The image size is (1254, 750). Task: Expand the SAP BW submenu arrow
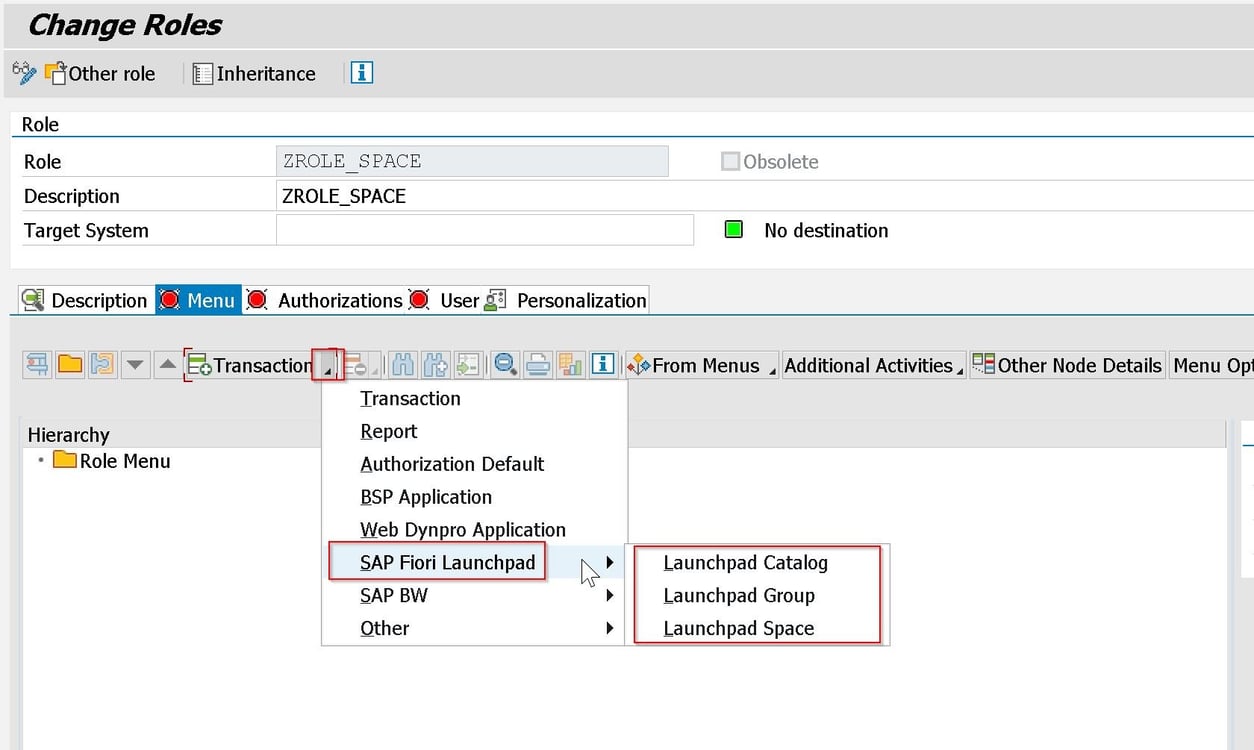[x=610, y=595]
